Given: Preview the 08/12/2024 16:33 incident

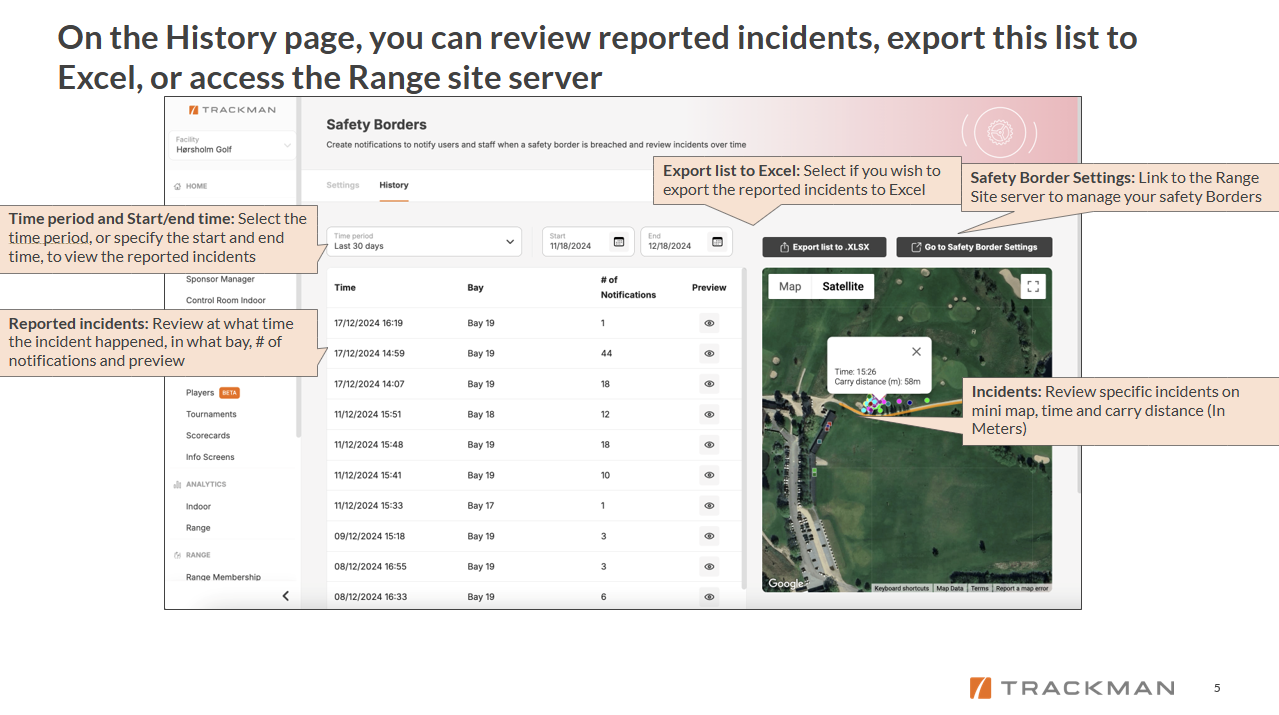Looking at the screenshot, I should [709, 597].
